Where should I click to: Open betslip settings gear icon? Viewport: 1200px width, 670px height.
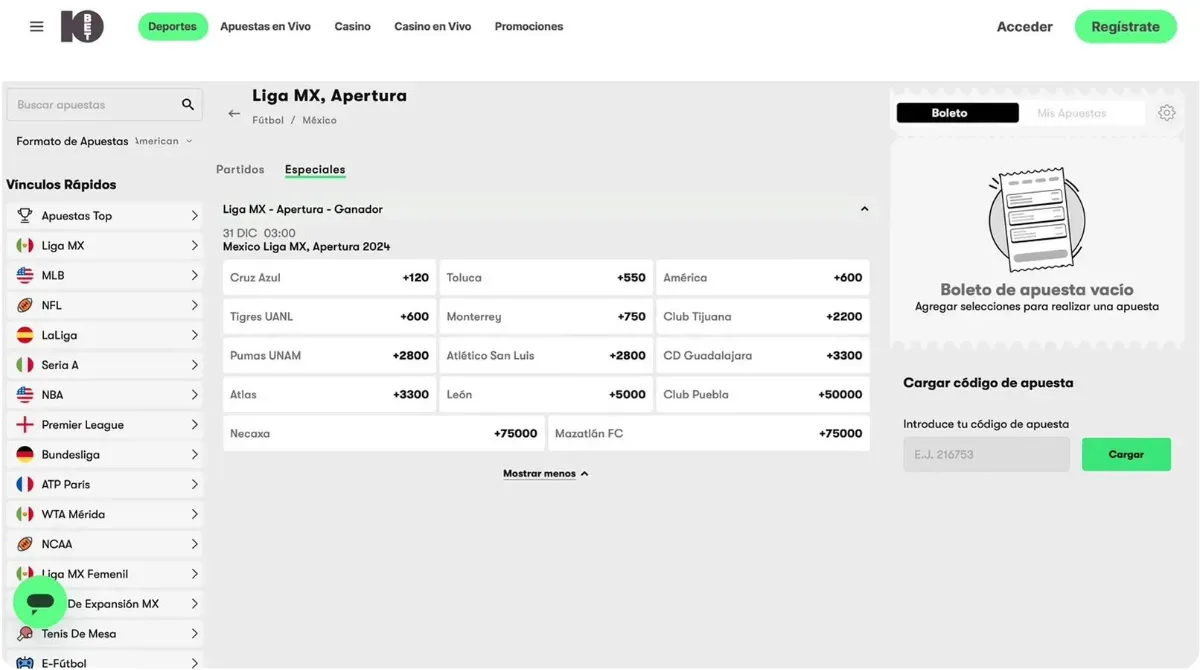click(1167, 113)
